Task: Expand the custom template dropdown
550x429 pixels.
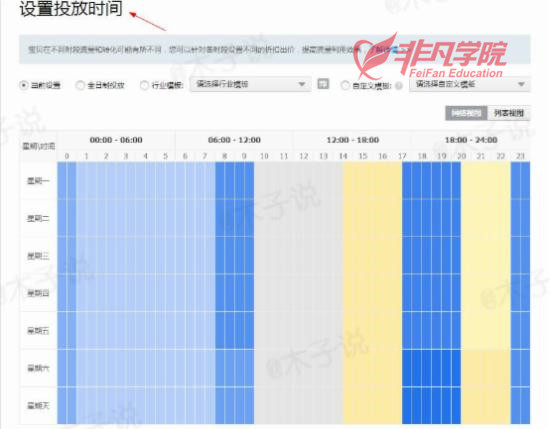Action: (470, 84)
